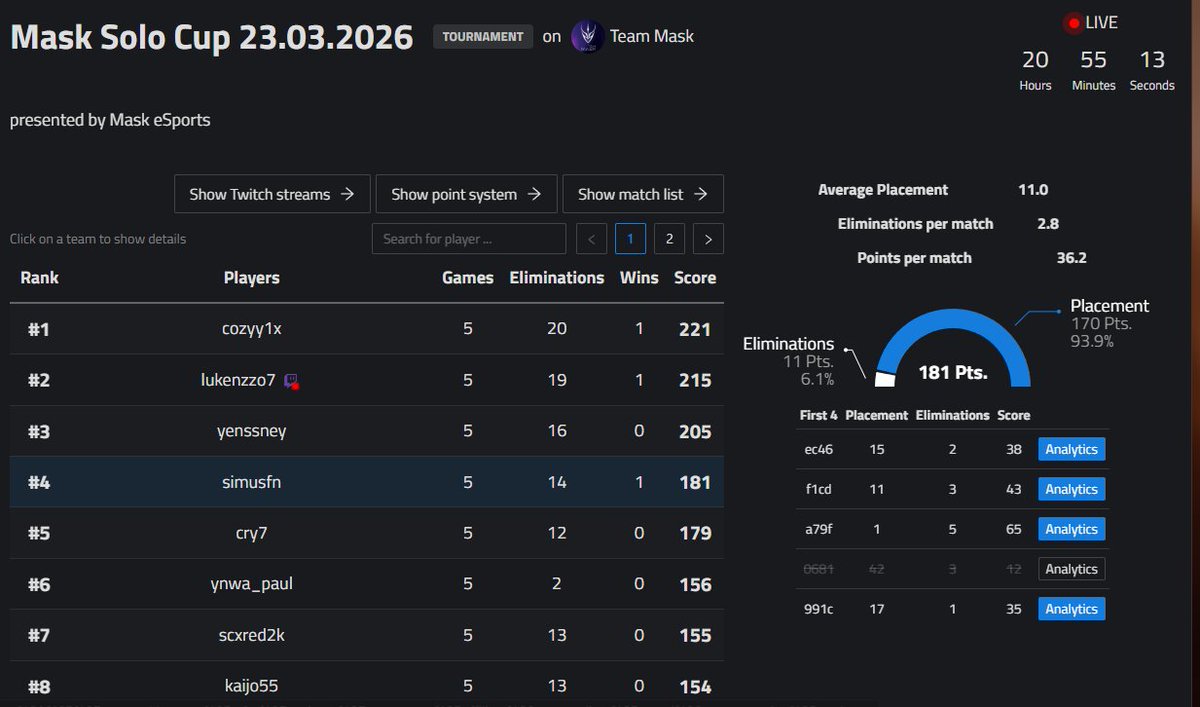Viewport: 1200px width, 707px height.
Task: Click the Wins column header
Action: (x=639, y=278)
